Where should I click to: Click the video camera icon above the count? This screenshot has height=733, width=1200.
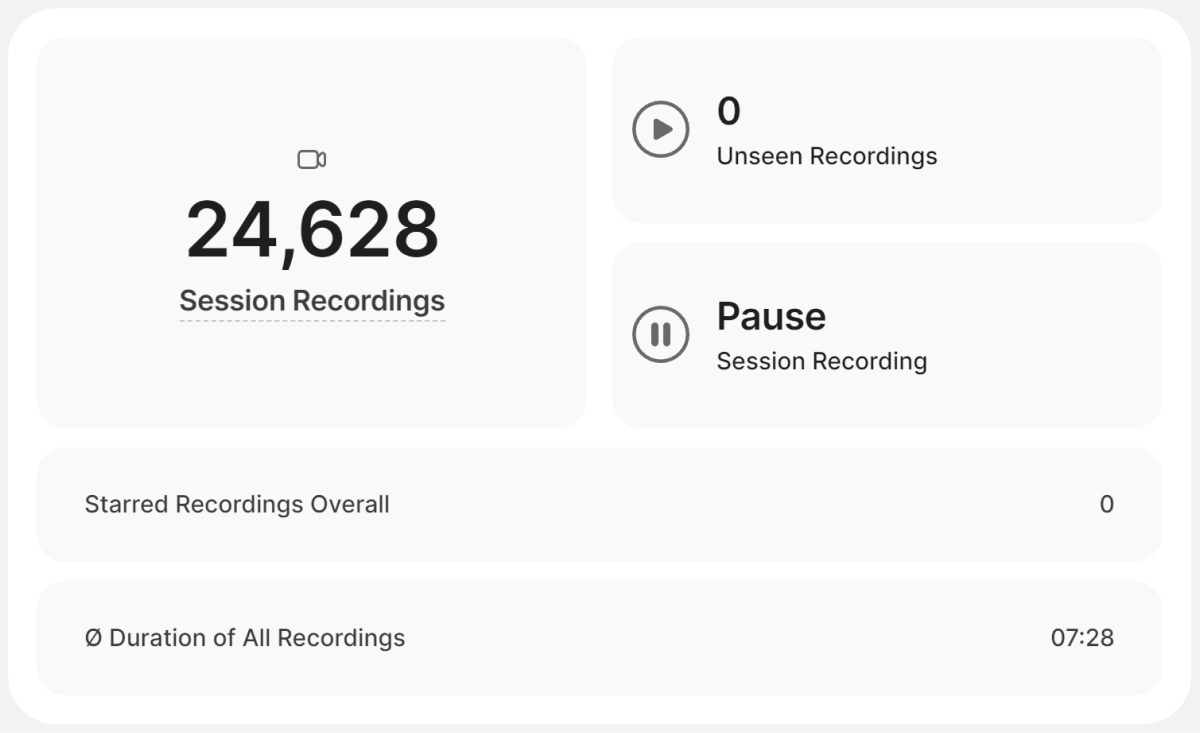pyautogui.click(x=312, y=160)
